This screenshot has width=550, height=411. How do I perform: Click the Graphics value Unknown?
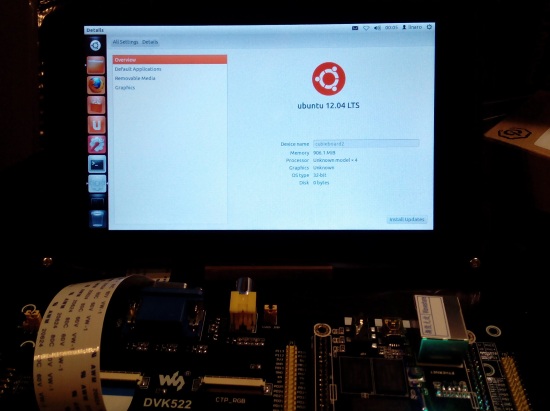tap(323, 168)
